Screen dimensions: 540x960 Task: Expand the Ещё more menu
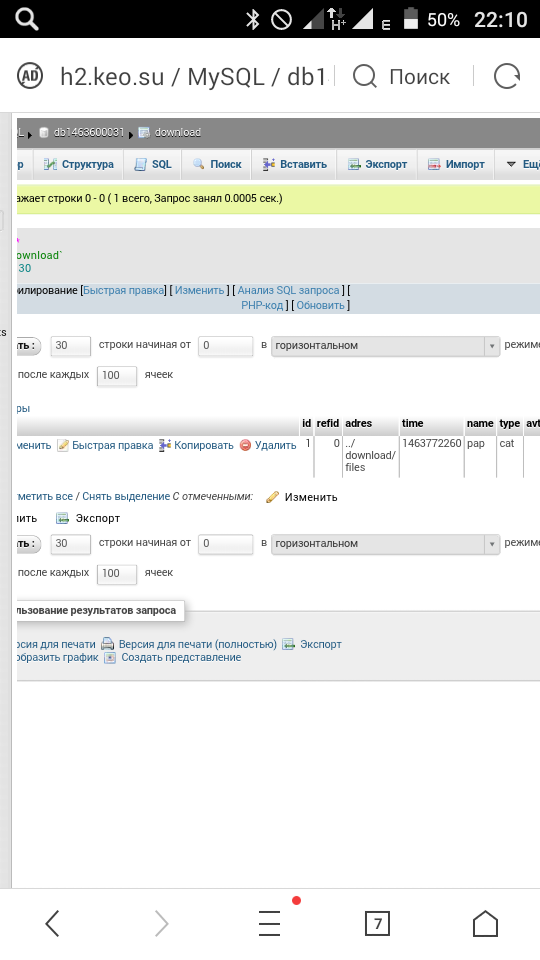point(520,164)
